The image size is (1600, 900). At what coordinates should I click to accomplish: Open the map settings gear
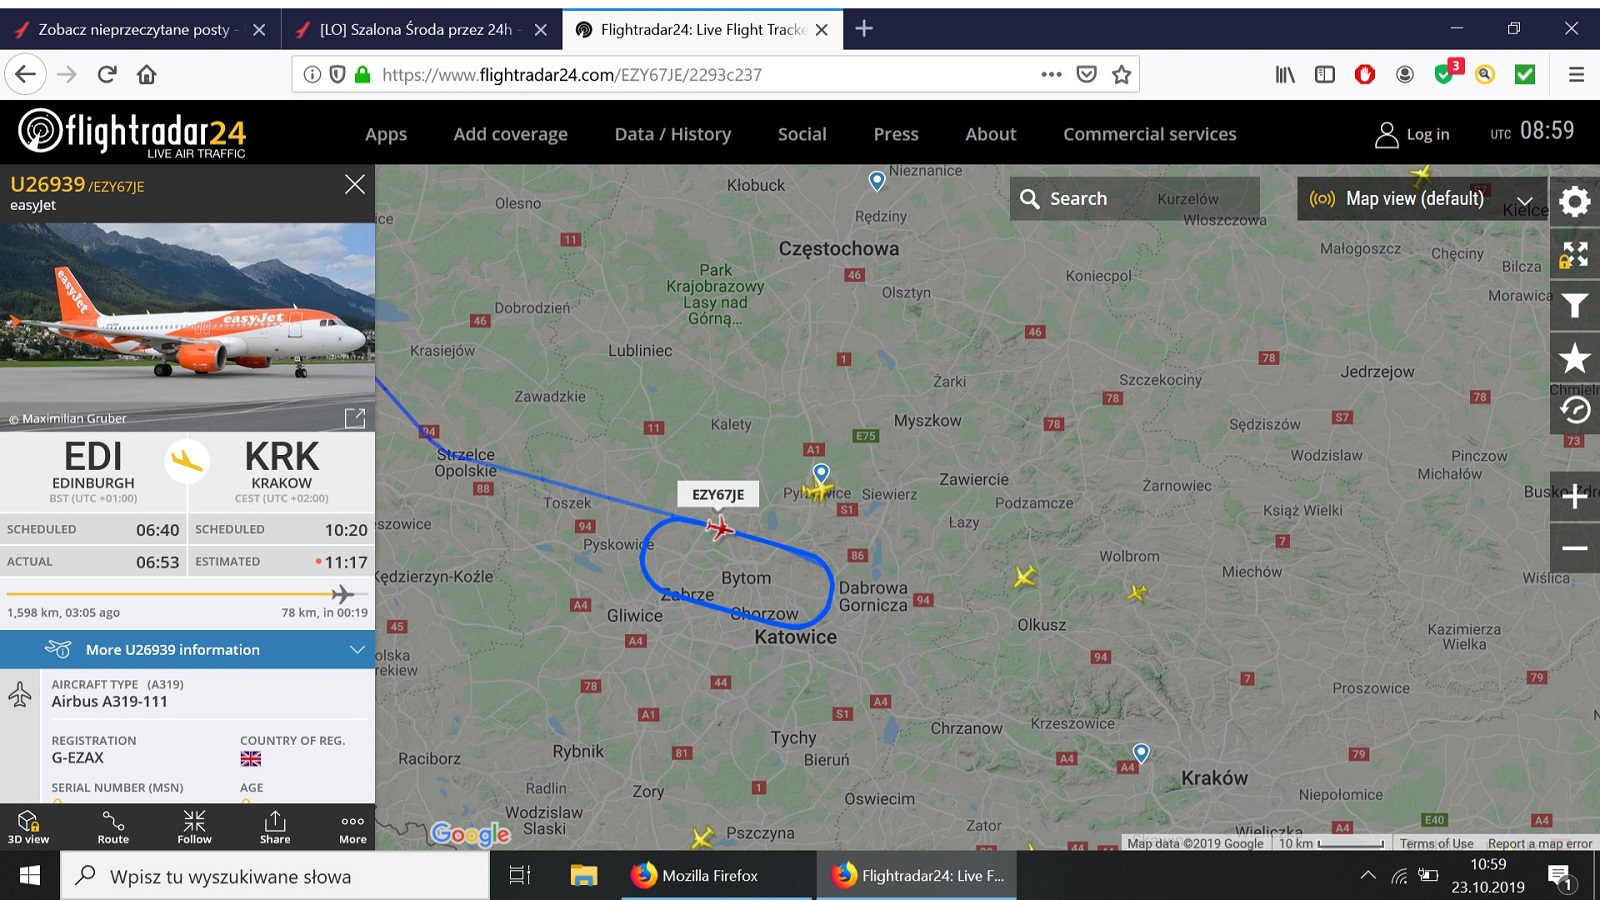tap(1575, 202)
